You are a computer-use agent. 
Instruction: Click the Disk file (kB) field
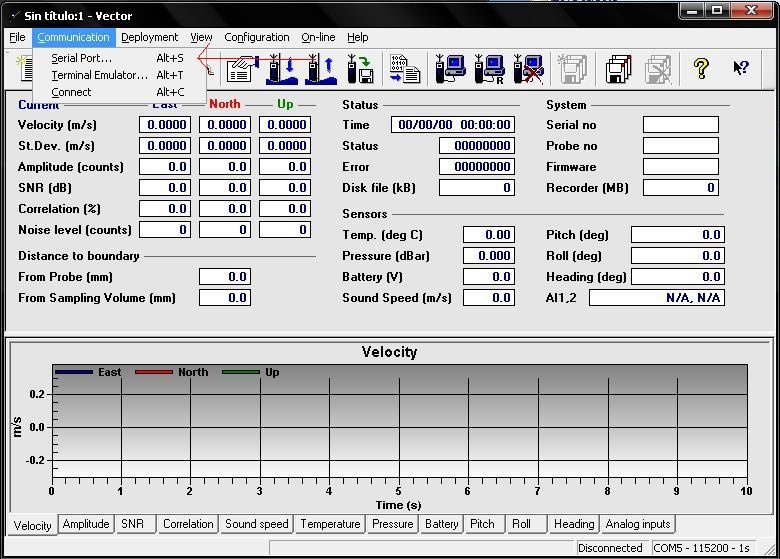(477, 187)
